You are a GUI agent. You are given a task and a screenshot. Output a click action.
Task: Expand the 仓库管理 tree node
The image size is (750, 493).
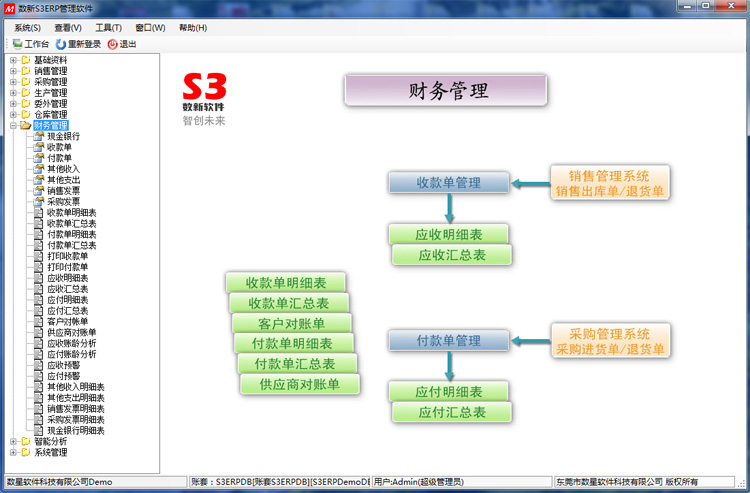(x=13, y=115)
